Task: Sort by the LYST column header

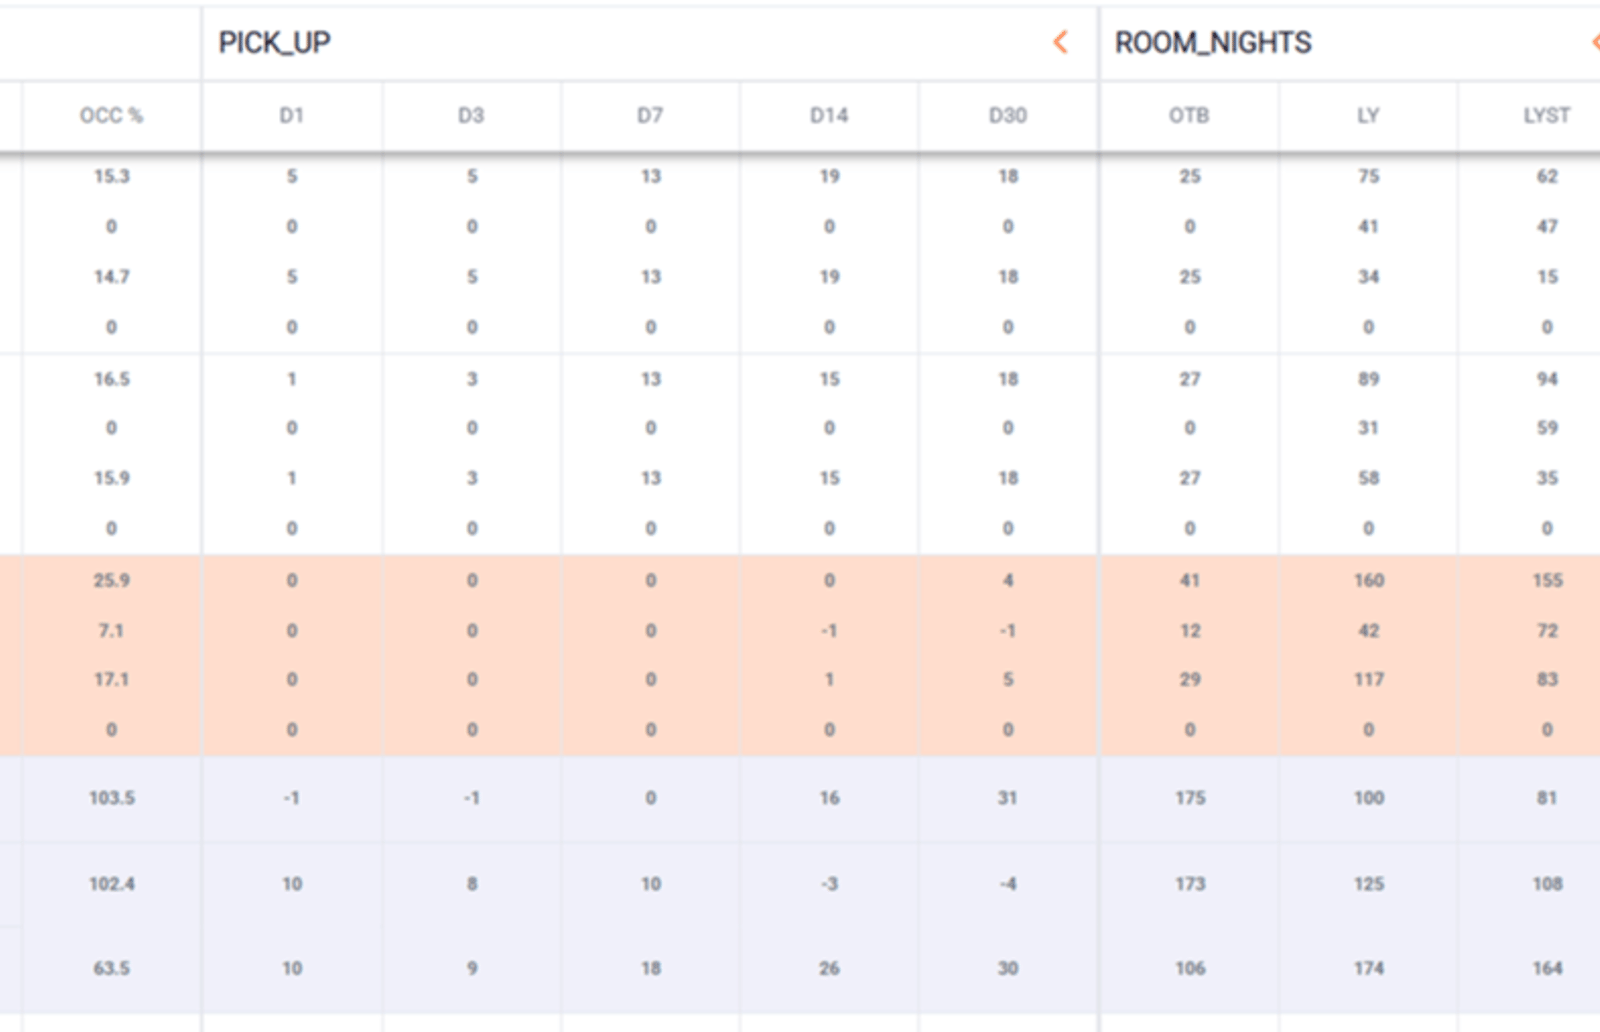Action: click(1546, 116)
